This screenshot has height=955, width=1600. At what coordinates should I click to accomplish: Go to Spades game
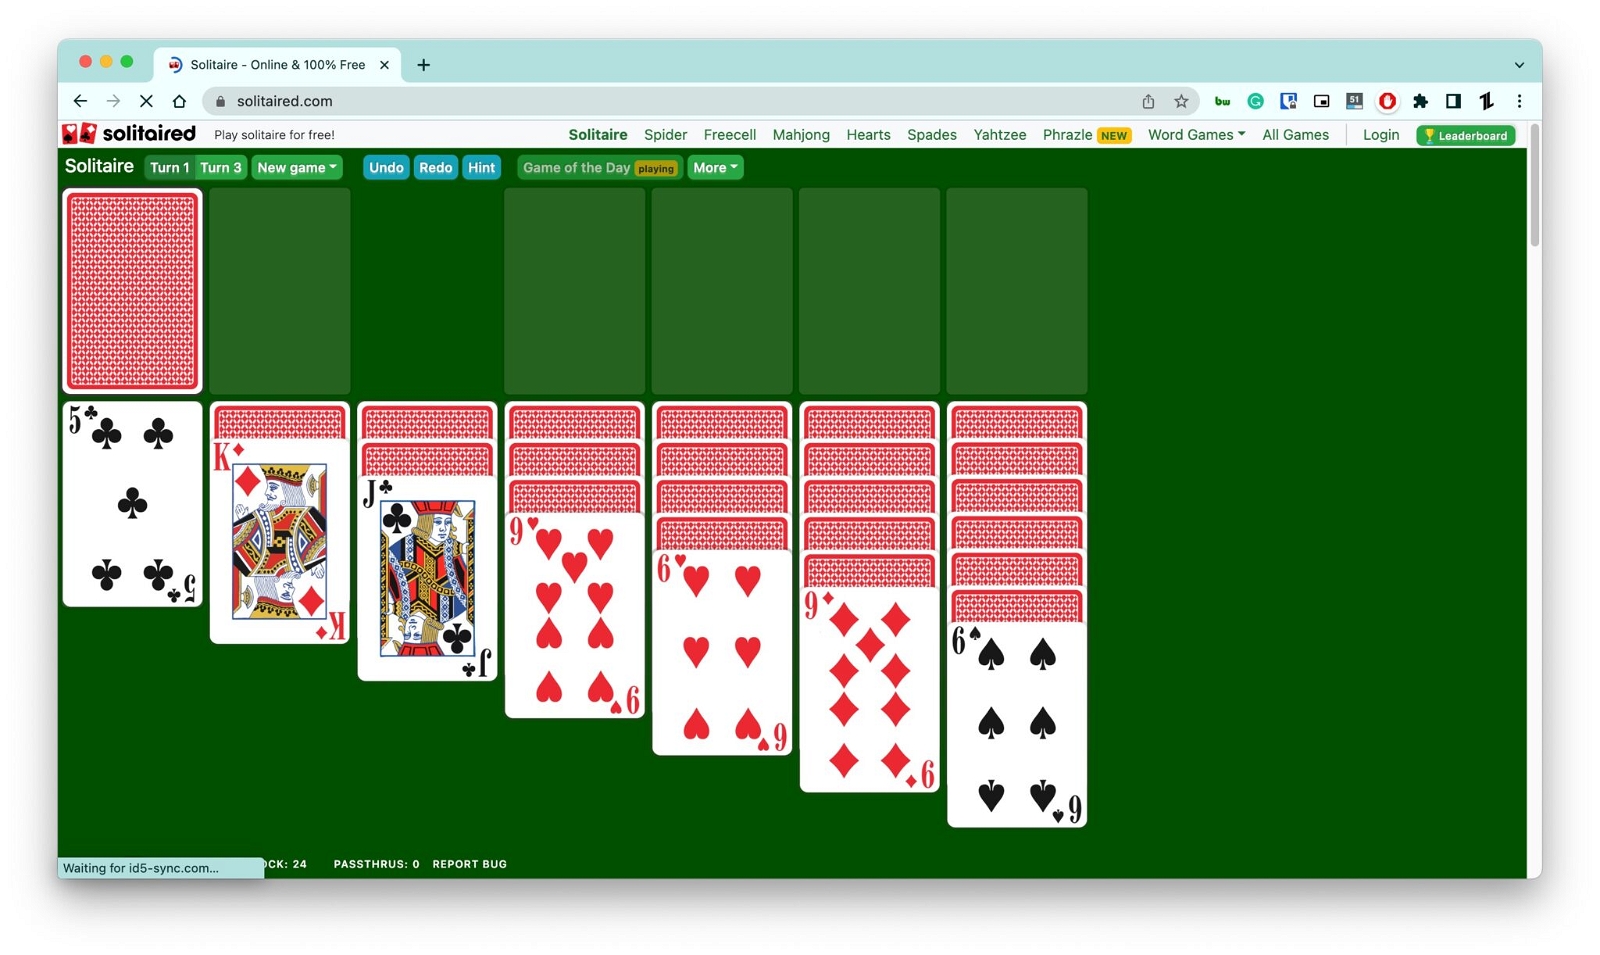click(x=932, y=135)
